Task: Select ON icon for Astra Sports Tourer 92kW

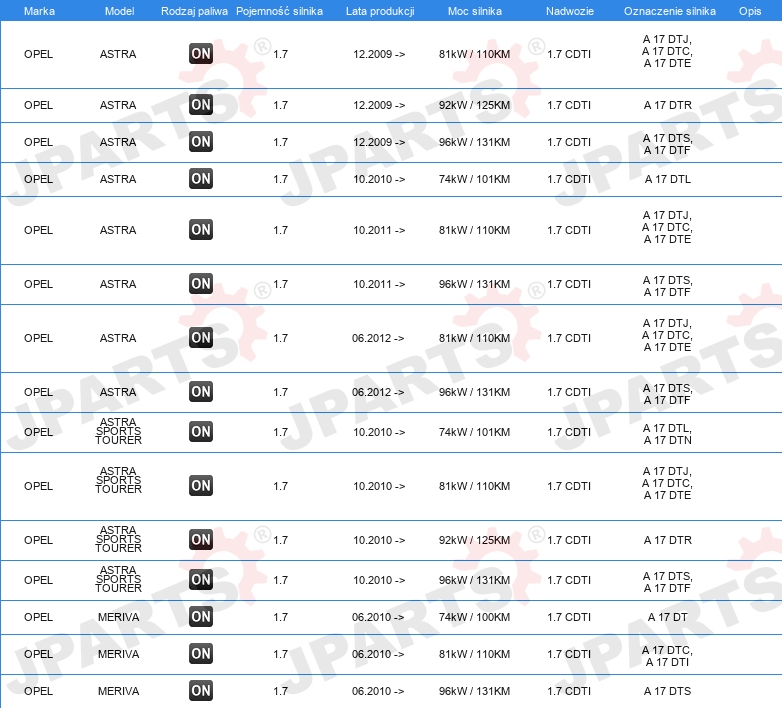Action: point(201,539)
